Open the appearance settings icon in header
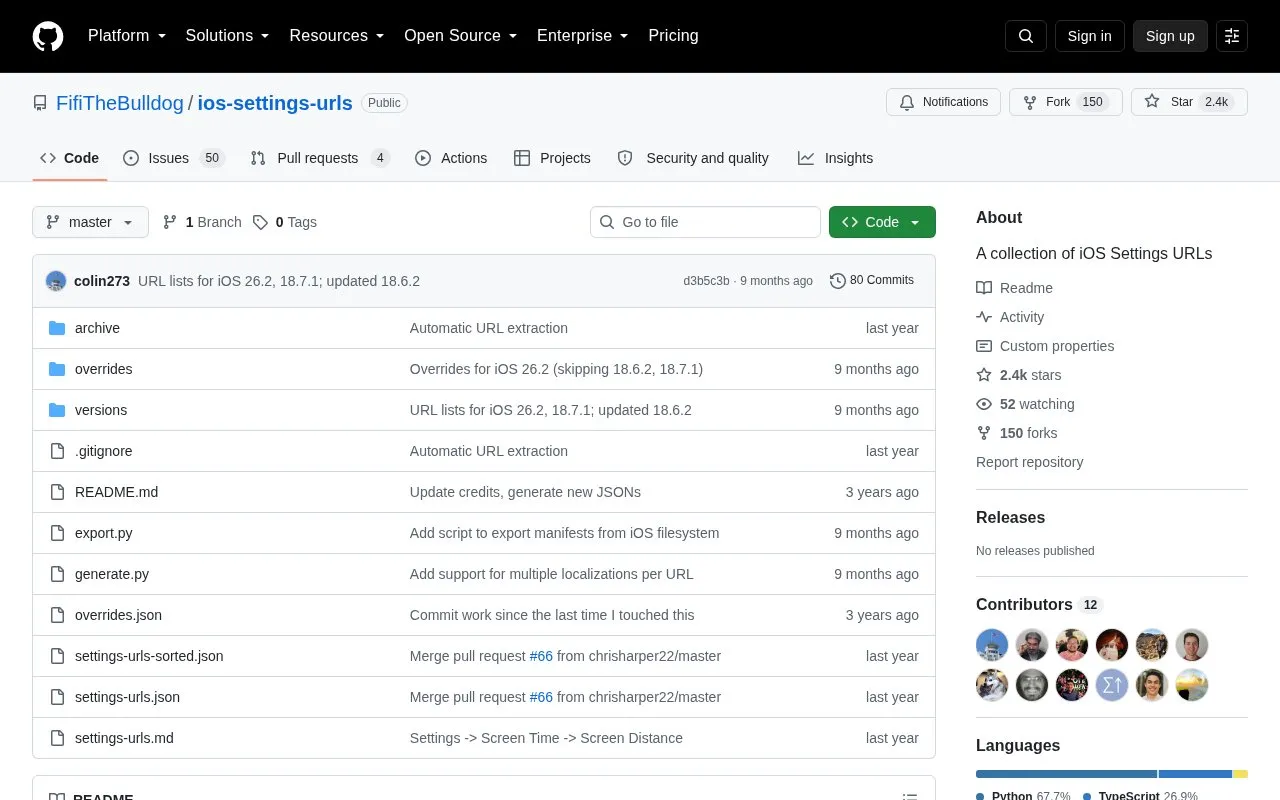This screenshot has width=1280, height=800. pyautogui.click(x=1232, y=36)
